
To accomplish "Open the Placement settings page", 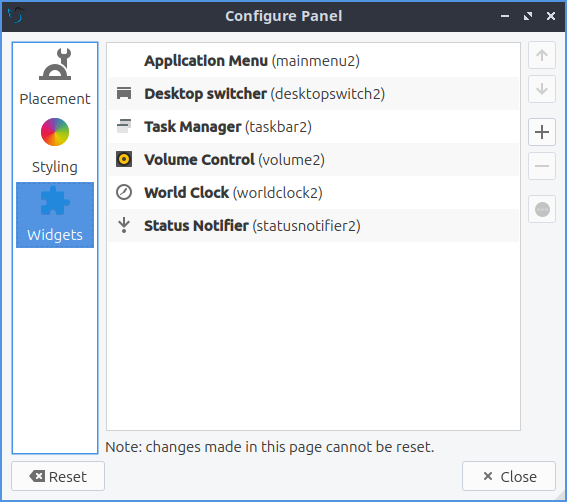I will coord(55,78).
